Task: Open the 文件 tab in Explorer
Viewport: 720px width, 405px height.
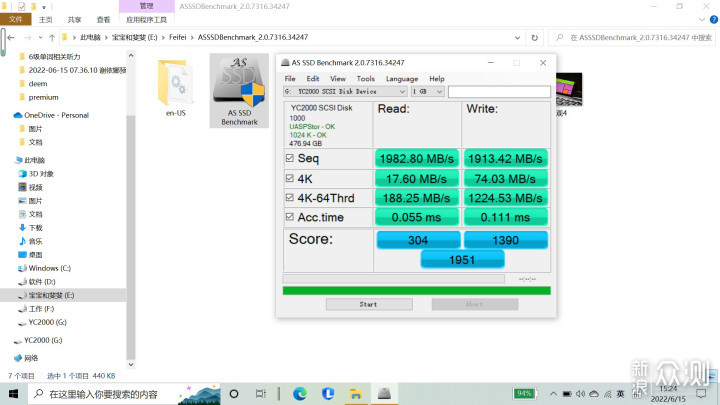Action: pyautogui.click(x=16, y=19)
